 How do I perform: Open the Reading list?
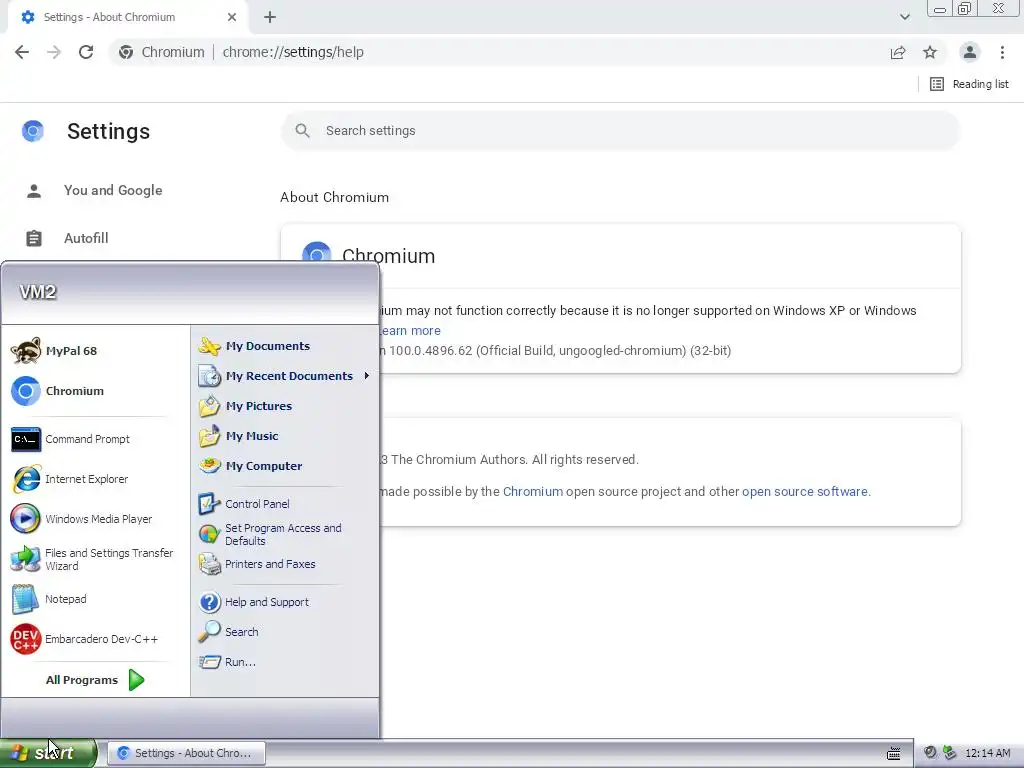coord(969,84)
